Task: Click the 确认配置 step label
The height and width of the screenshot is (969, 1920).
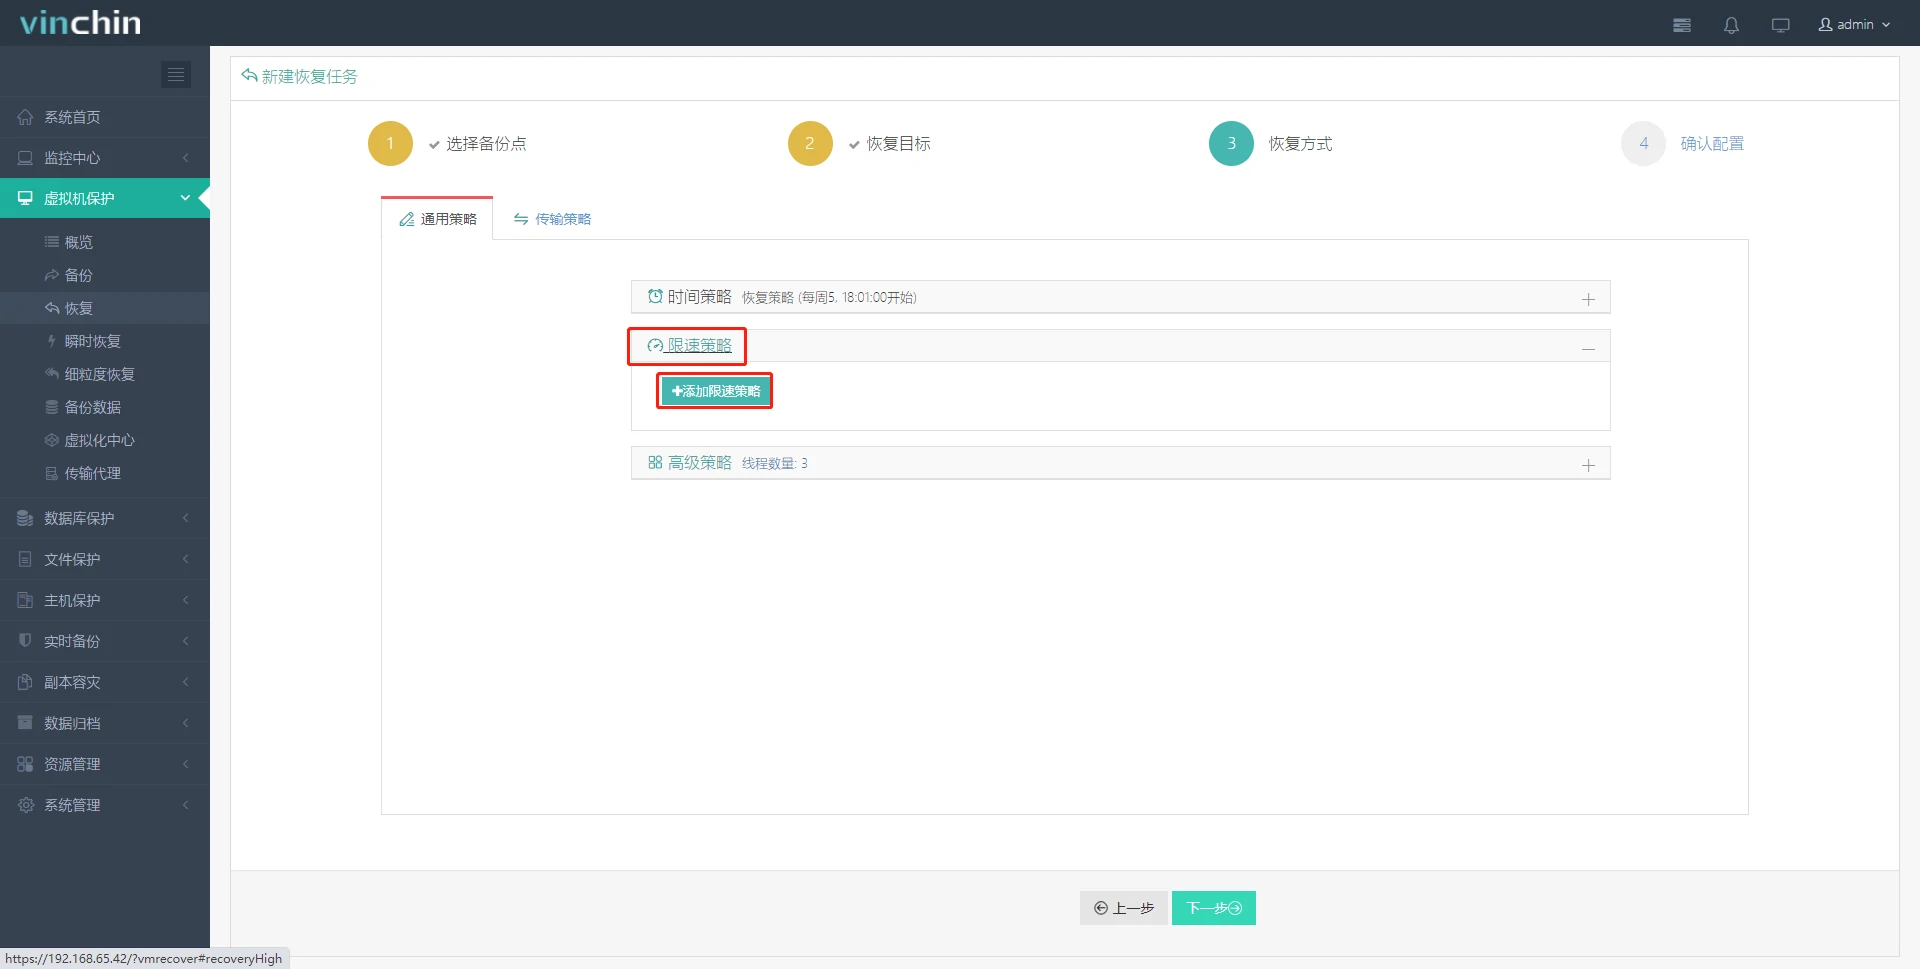Action: tap(1712, 143)
